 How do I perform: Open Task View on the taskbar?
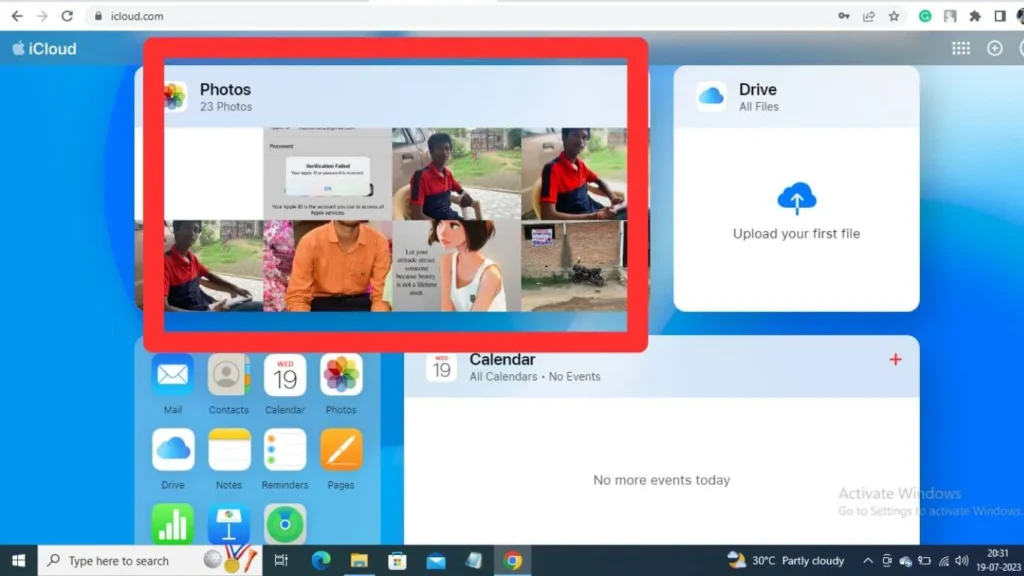281,560
